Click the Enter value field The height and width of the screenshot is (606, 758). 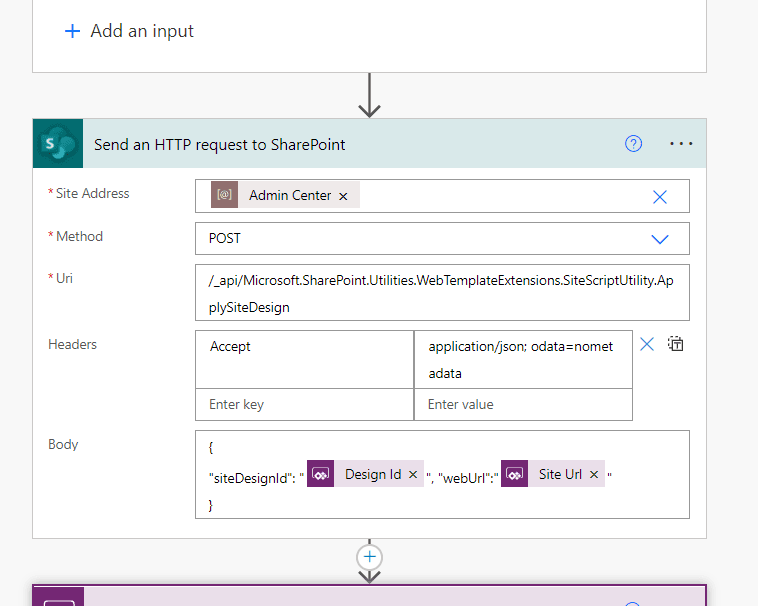pyautogui.click(x=523, y=404)
